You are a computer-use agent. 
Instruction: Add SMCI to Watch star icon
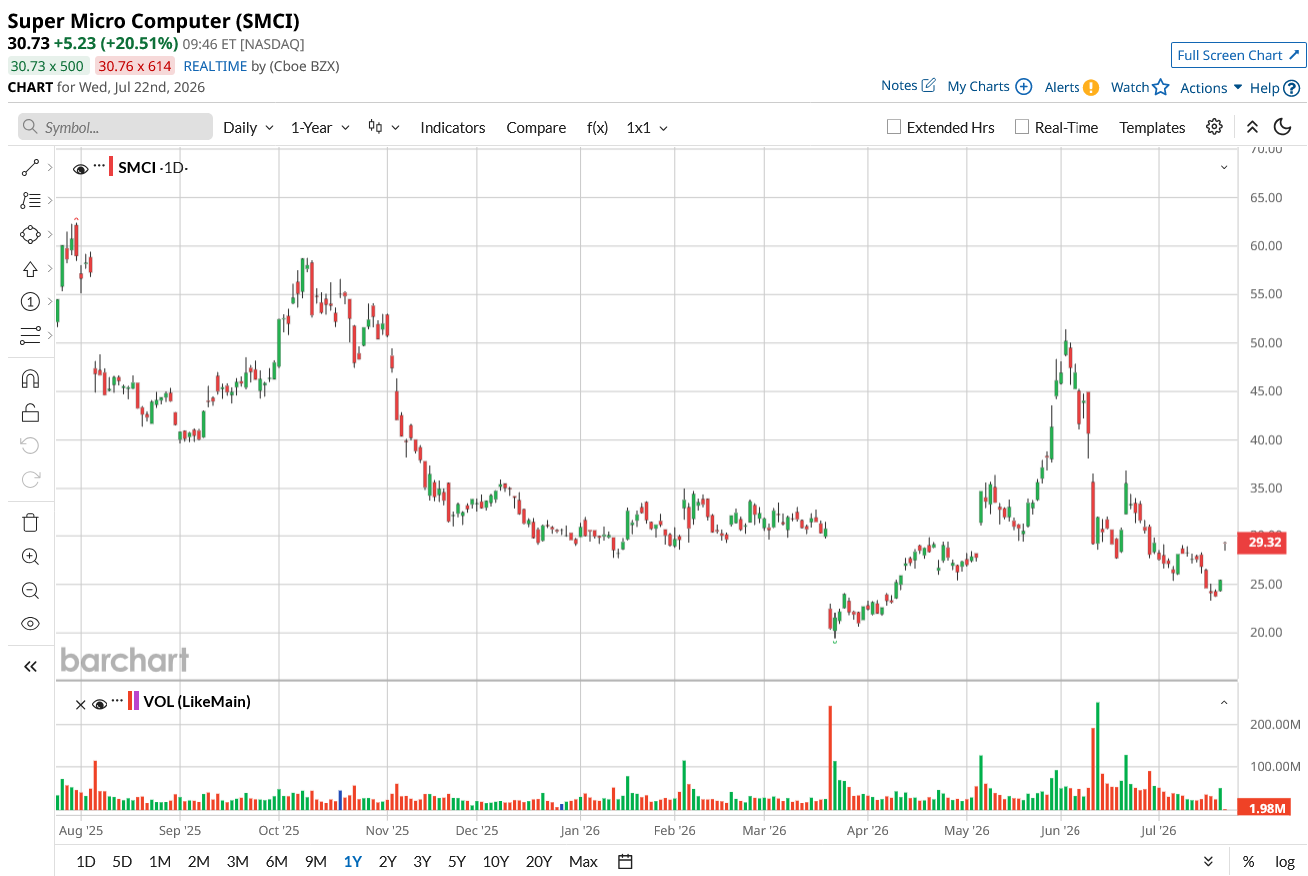point(1161,87)
